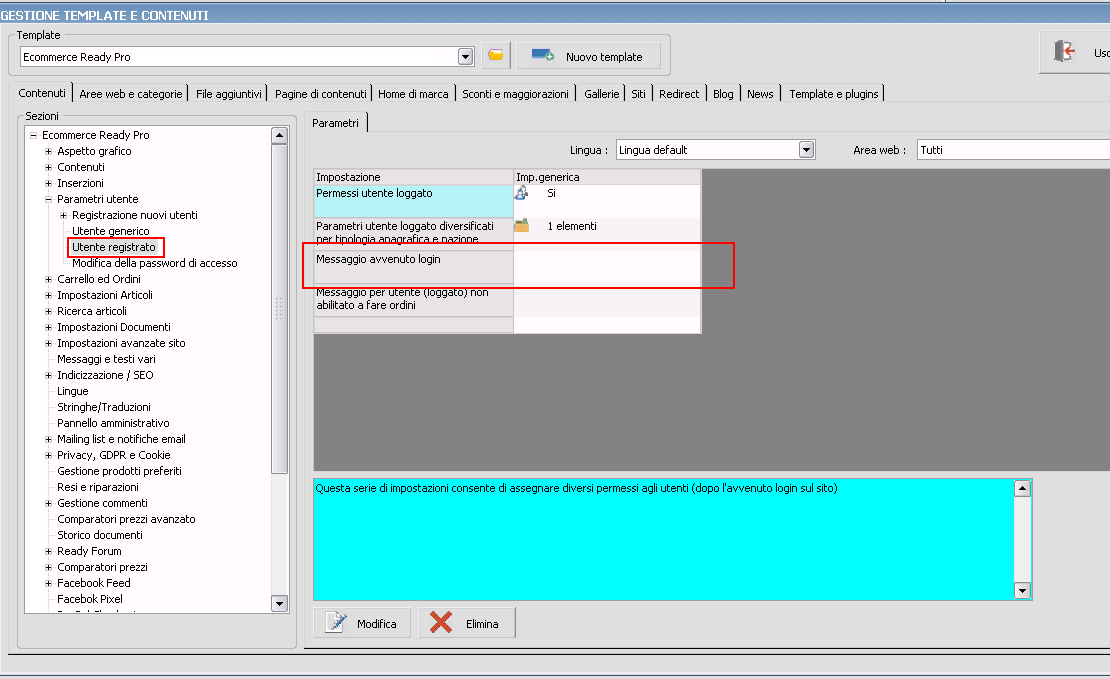The height and width of the screenshot is (679, 1110).
Task: Open the Lingua default dropdown
Action: coord(806,149)
